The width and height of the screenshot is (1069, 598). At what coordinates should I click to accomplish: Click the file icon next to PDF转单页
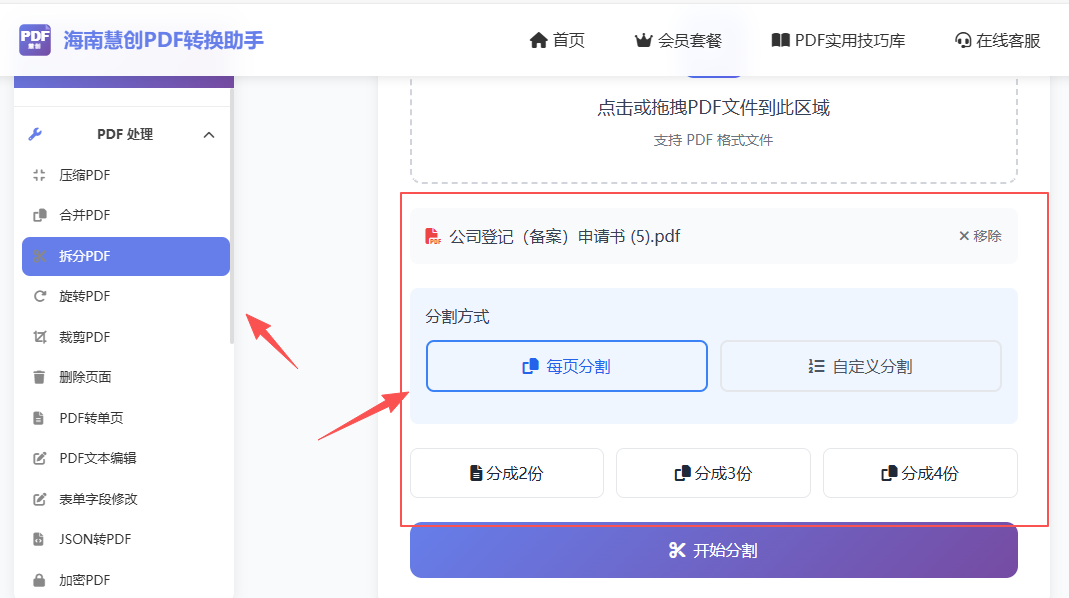39,418
